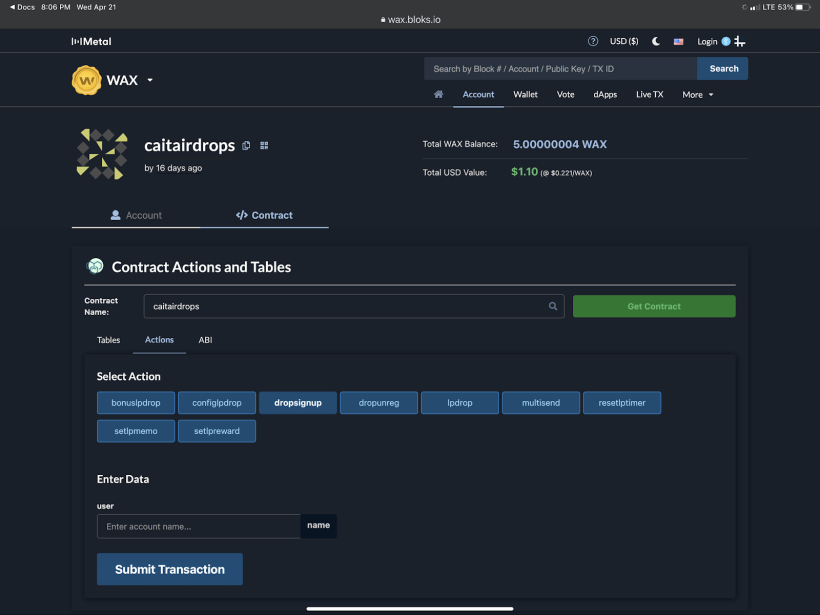Switch to the Account profile tab

click(x=136, y=215)
